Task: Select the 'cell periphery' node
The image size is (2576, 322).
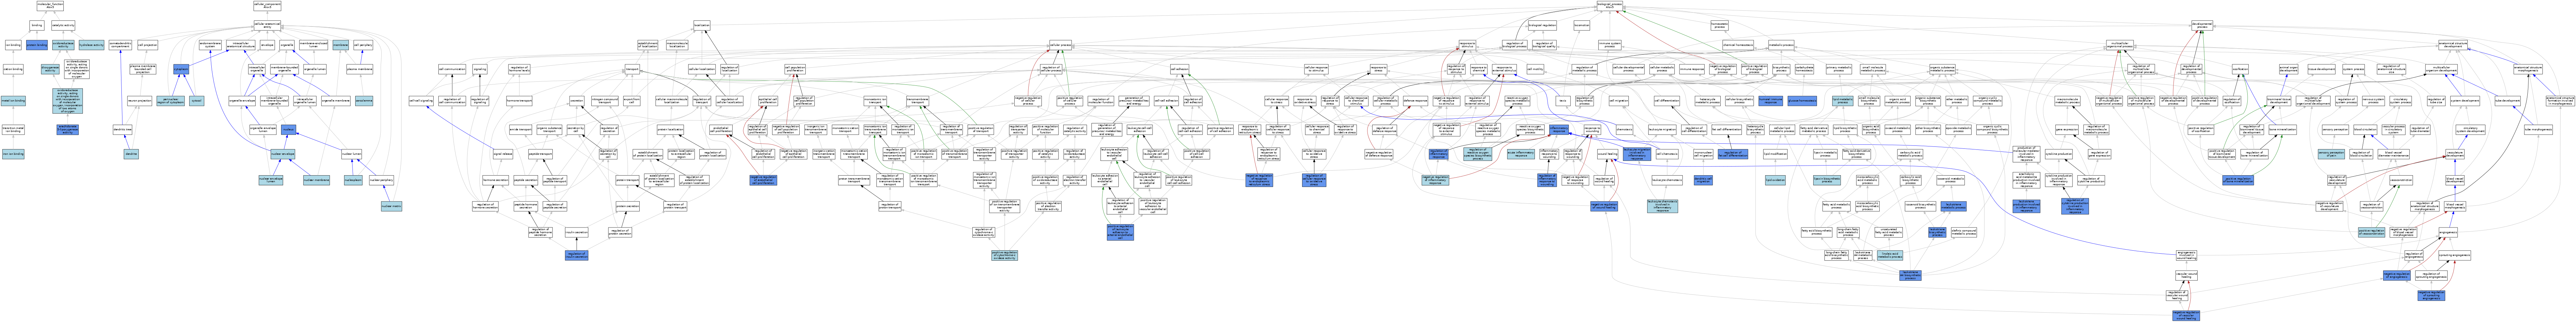Action: coord(363,45)
